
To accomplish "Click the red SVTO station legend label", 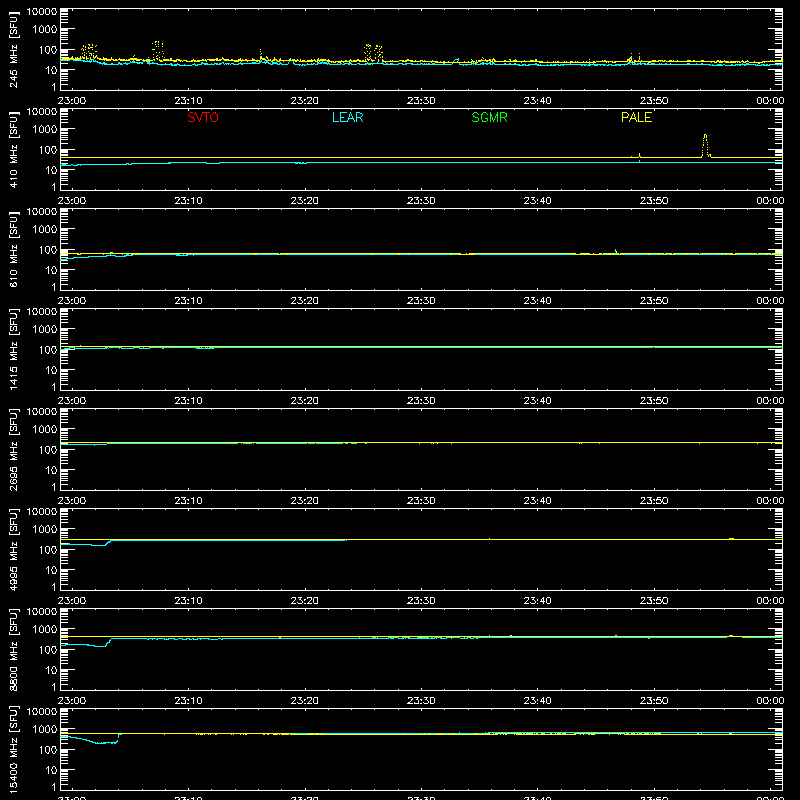I will 203,117.
